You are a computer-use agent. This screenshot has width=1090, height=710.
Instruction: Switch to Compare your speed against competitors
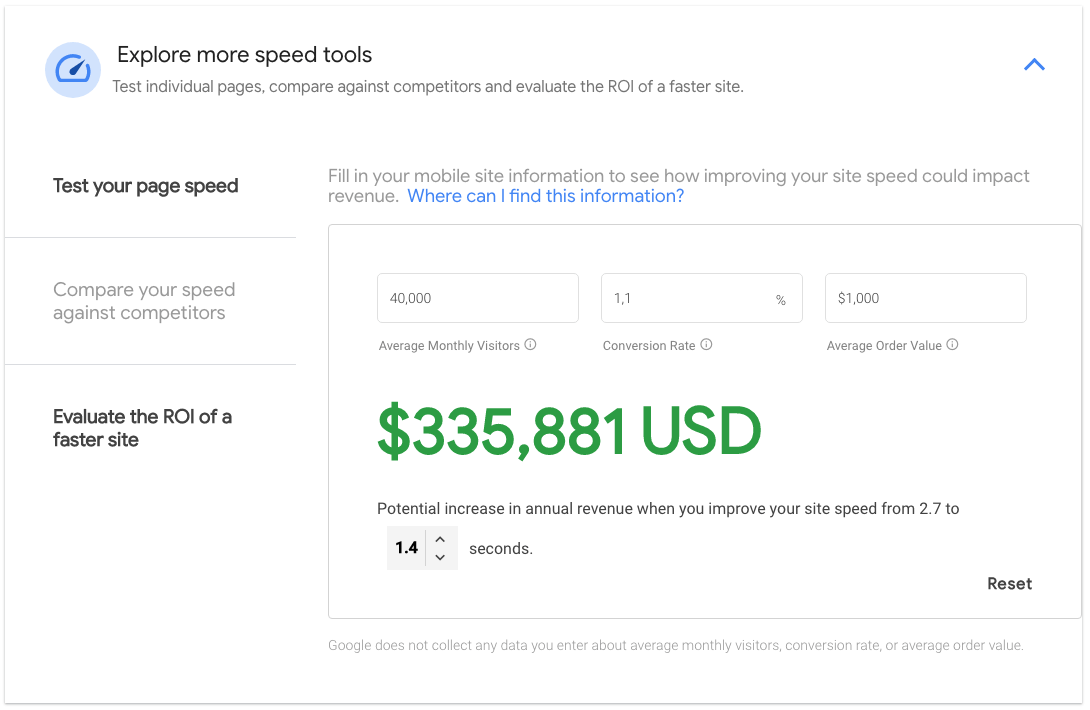144,301
